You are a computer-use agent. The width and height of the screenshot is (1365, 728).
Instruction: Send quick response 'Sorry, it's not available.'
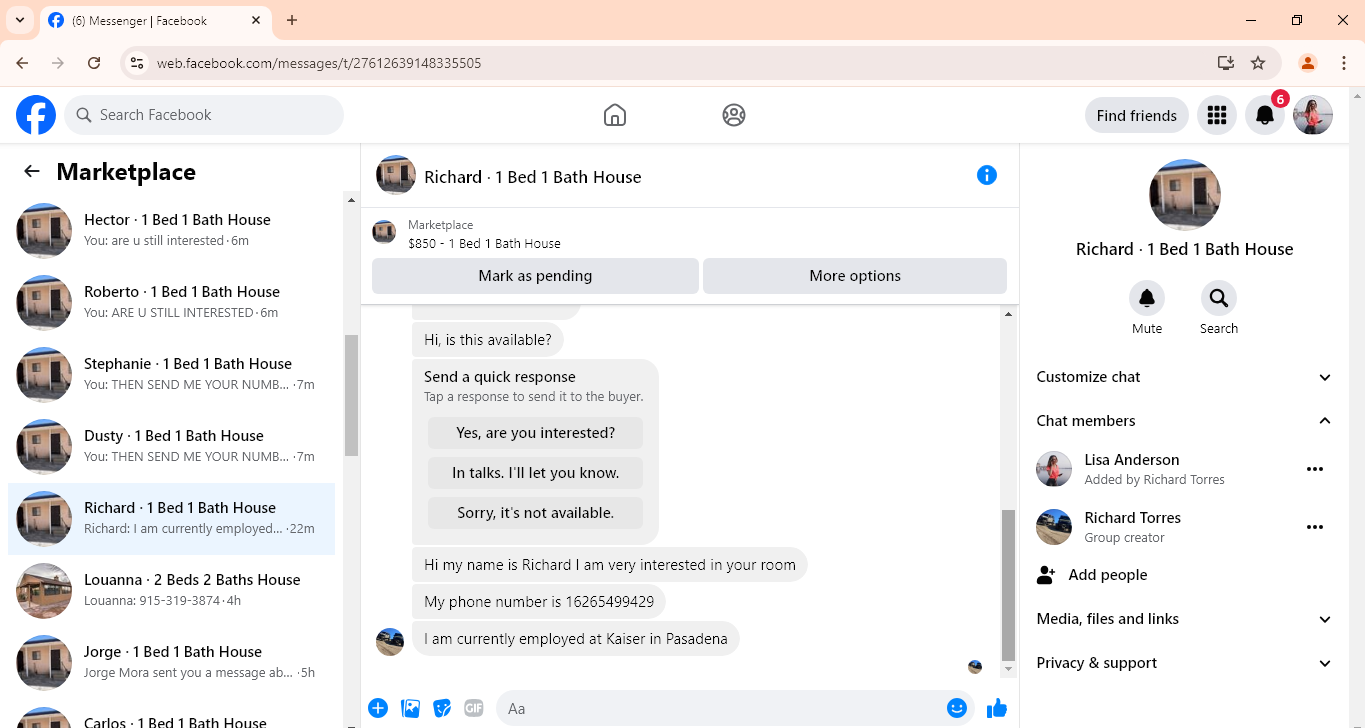click(536, 513)
